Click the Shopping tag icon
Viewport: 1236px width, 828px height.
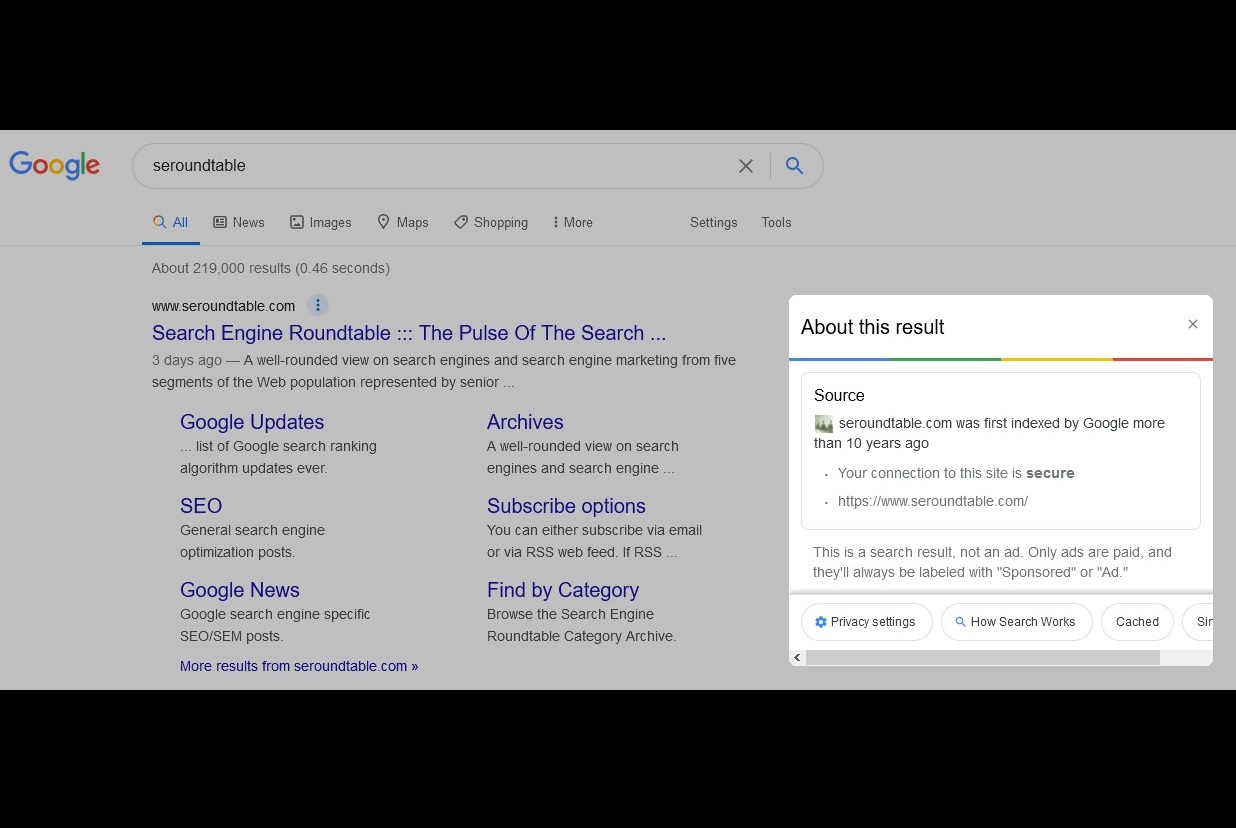pos(462,221)
